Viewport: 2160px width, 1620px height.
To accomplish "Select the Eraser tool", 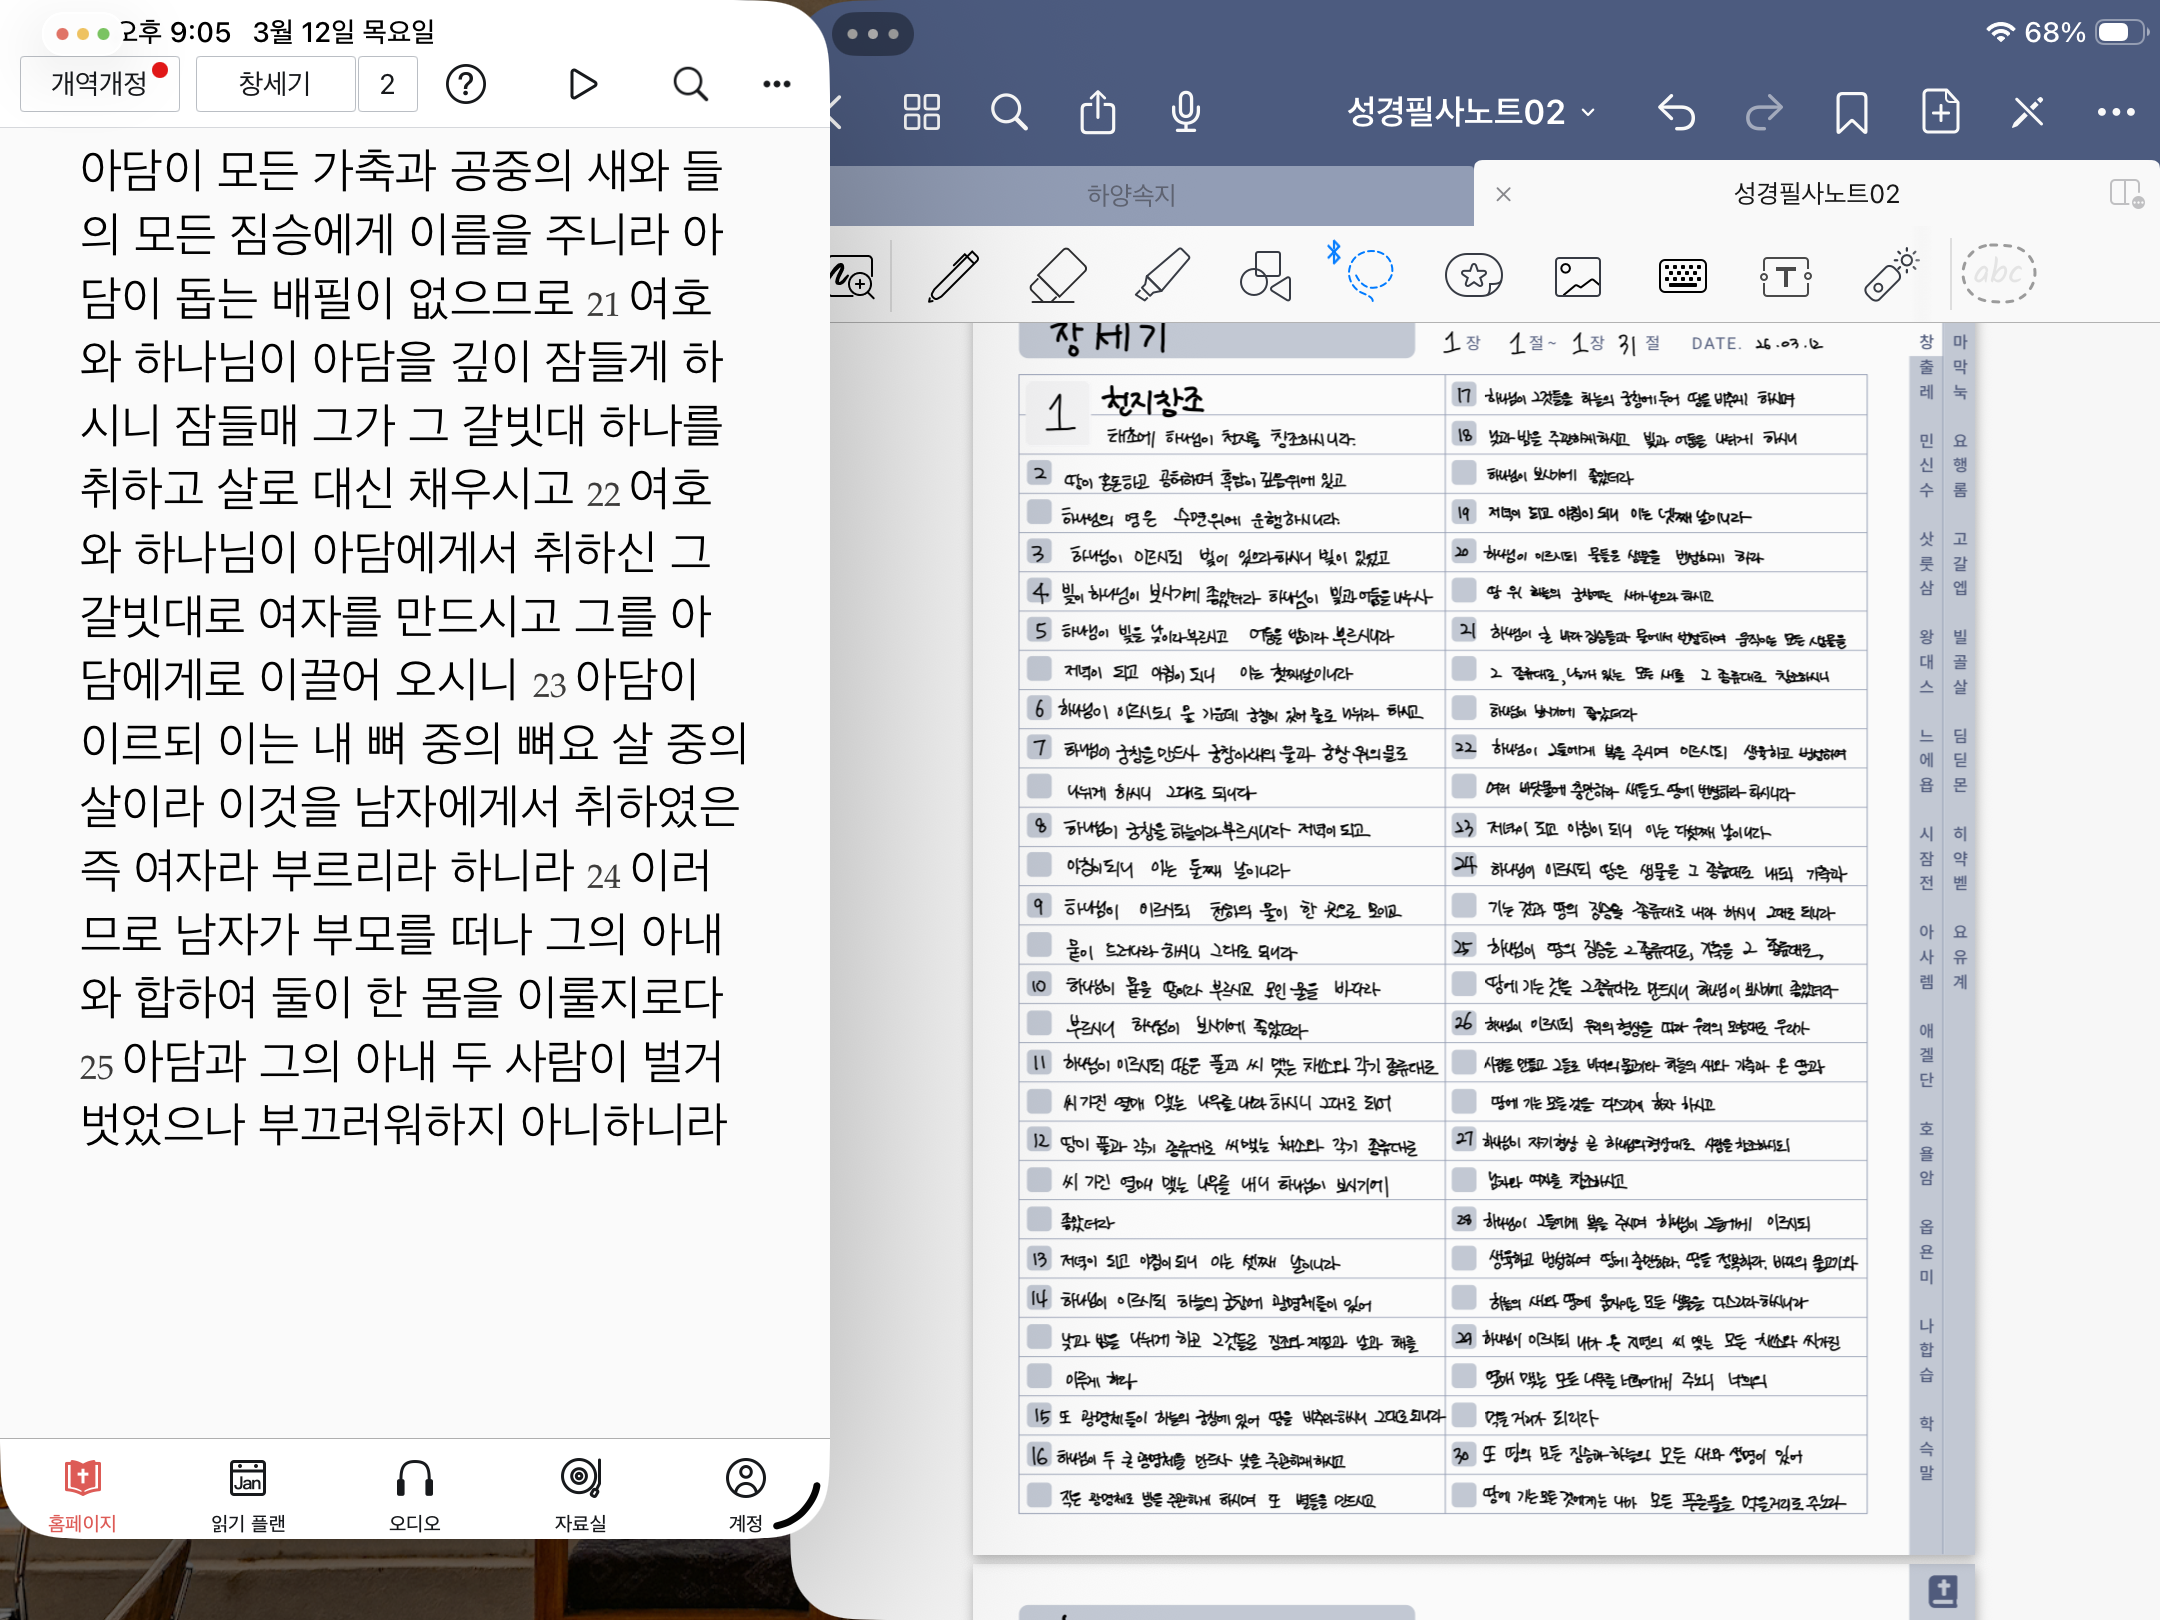I will pyautogui.click(x=1058, y=275).
